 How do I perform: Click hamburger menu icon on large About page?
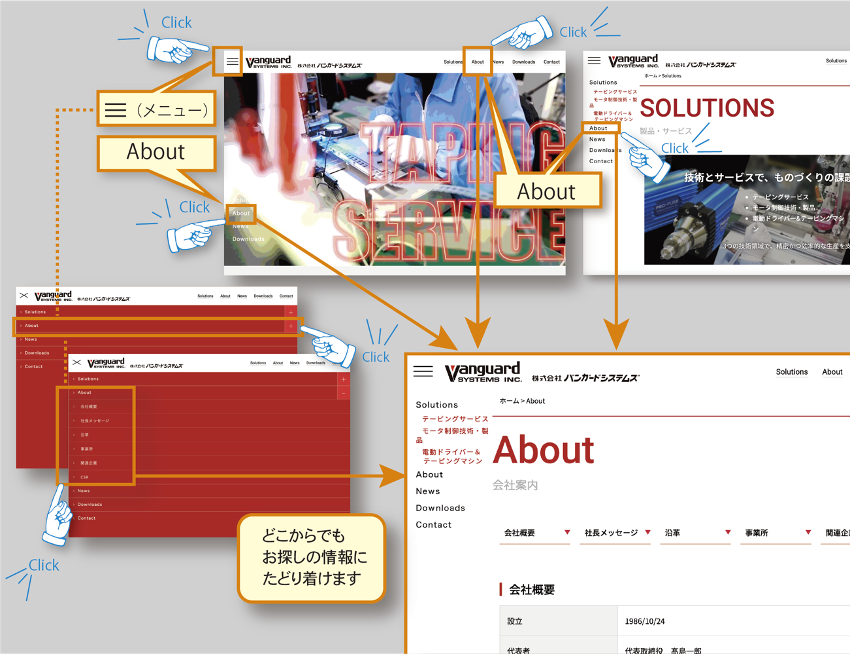(x=423, y=371)
